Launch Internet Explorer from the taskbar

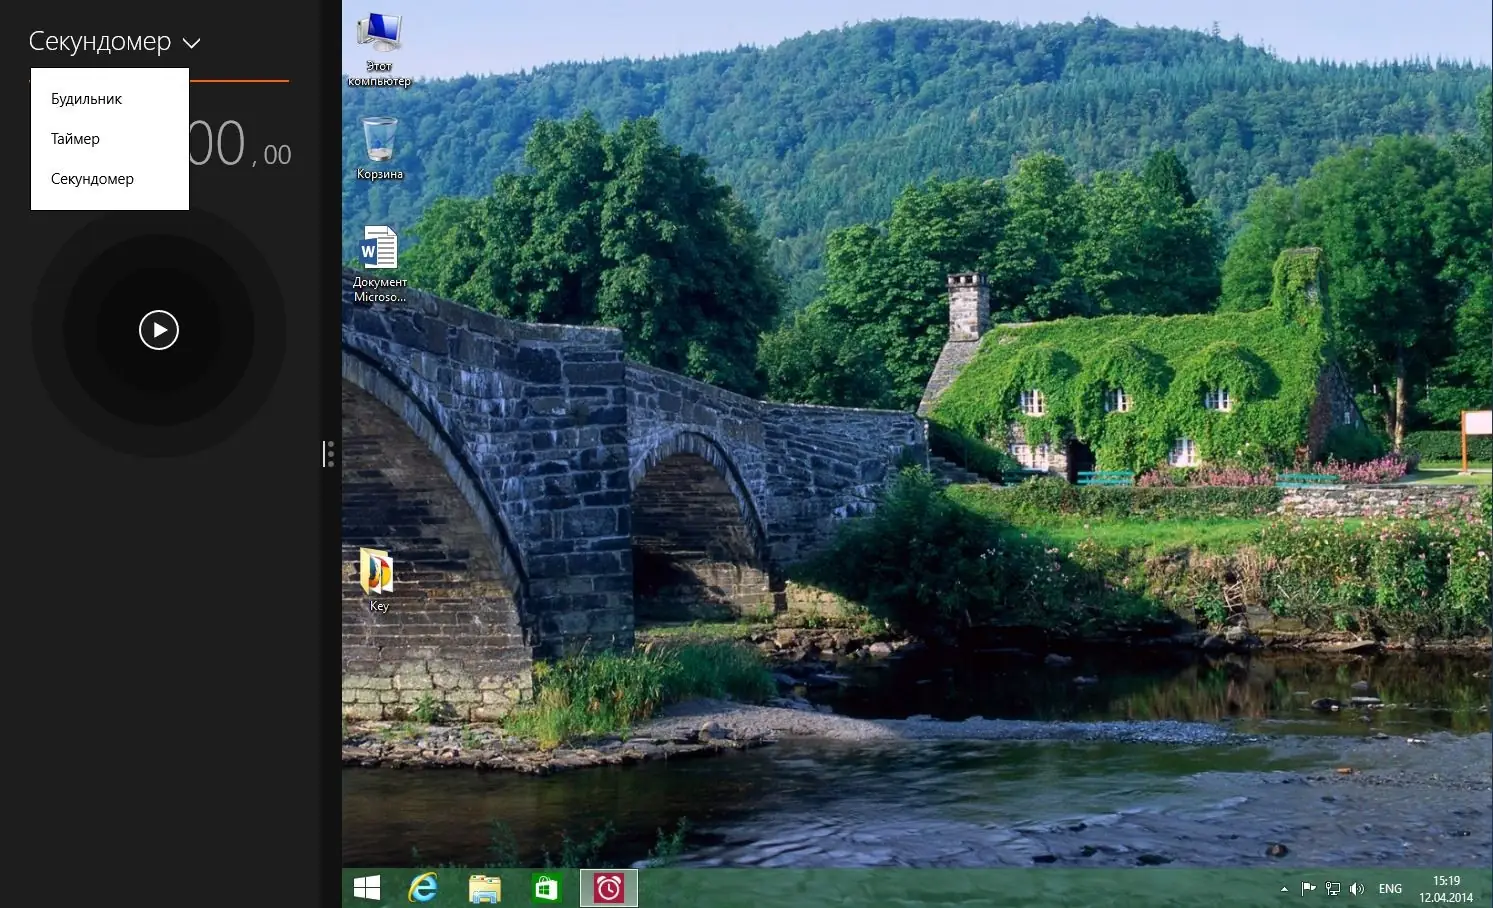tap(424, 887)
